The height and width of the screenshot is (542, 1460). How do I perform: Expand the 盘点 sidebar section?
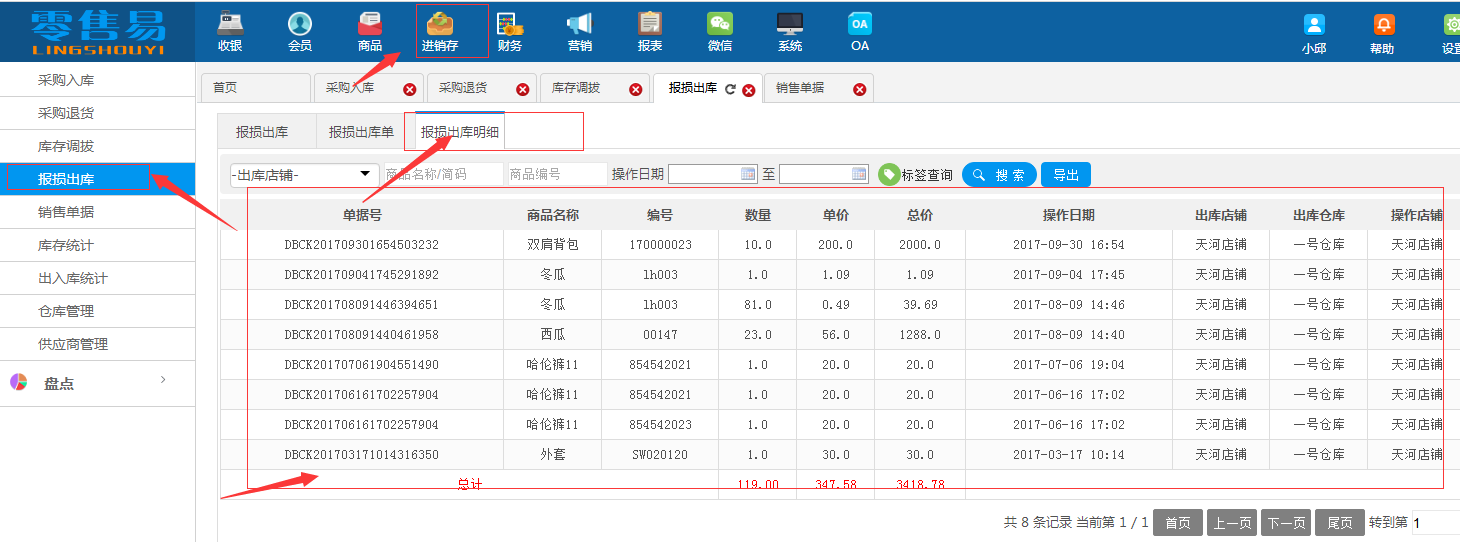coord(97,383)
